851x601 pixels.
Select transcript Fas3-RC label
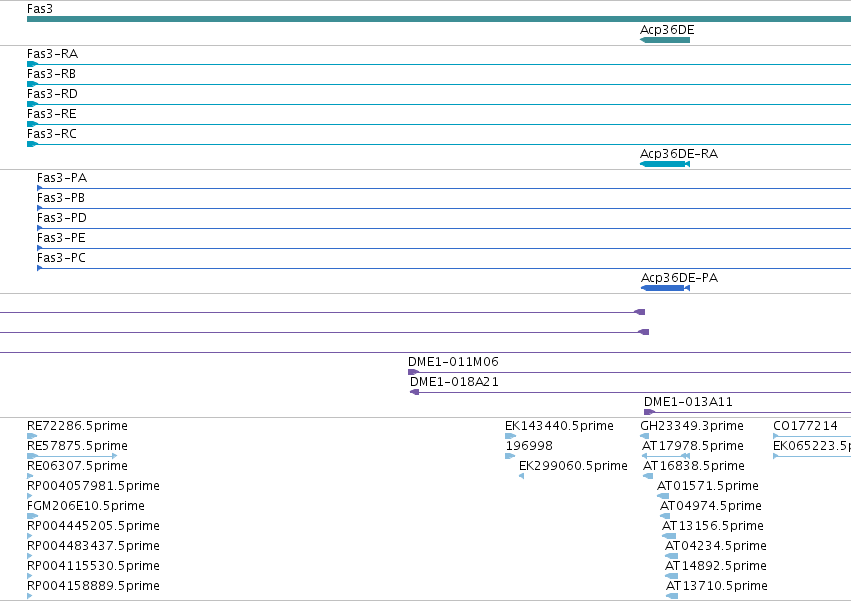click(x=52, y=134)
